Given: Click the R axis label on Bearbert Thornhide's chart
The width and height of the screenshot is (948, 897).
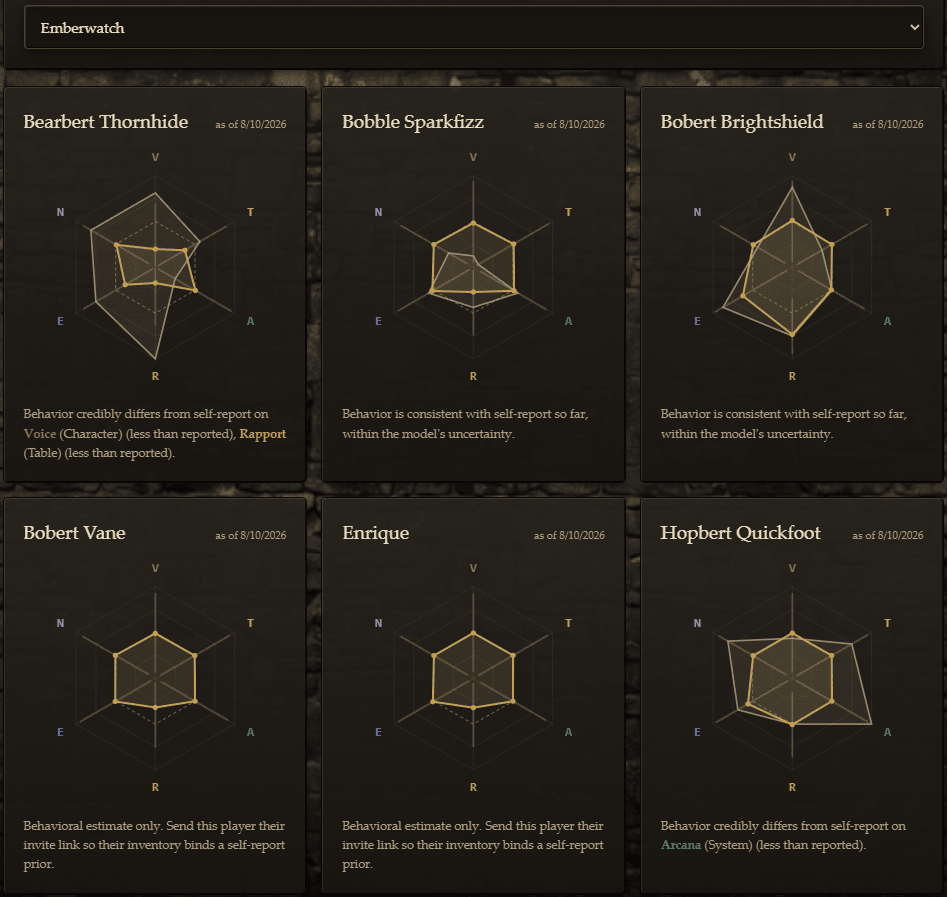Looking at the screenshot, I should point(155,376).
